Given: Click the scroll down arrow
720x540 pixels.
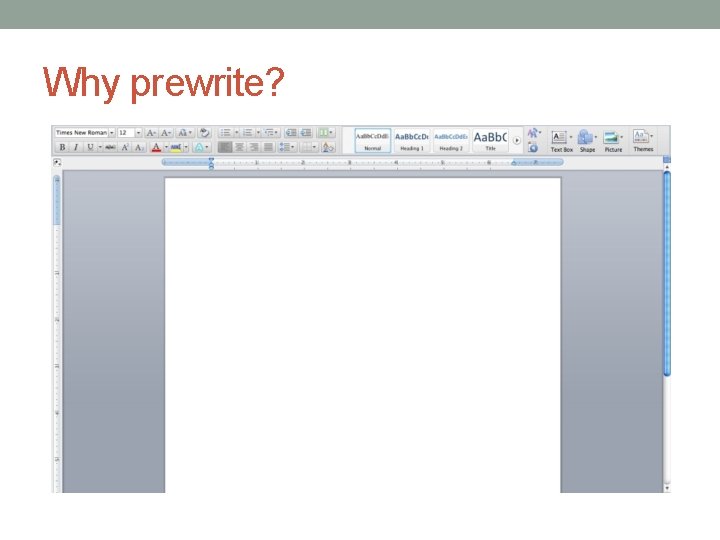Looking at the screenshot, I should click(667, 488).
